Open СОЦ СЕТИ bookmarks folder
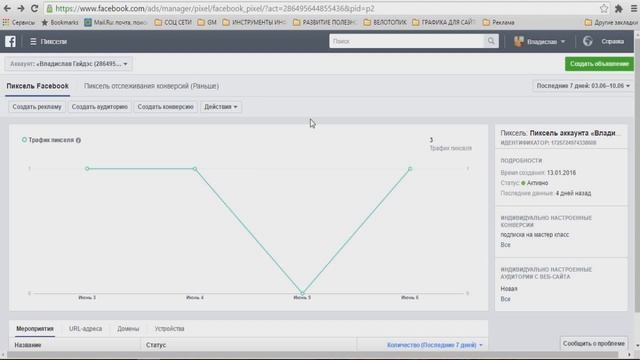 coord(173,22)
